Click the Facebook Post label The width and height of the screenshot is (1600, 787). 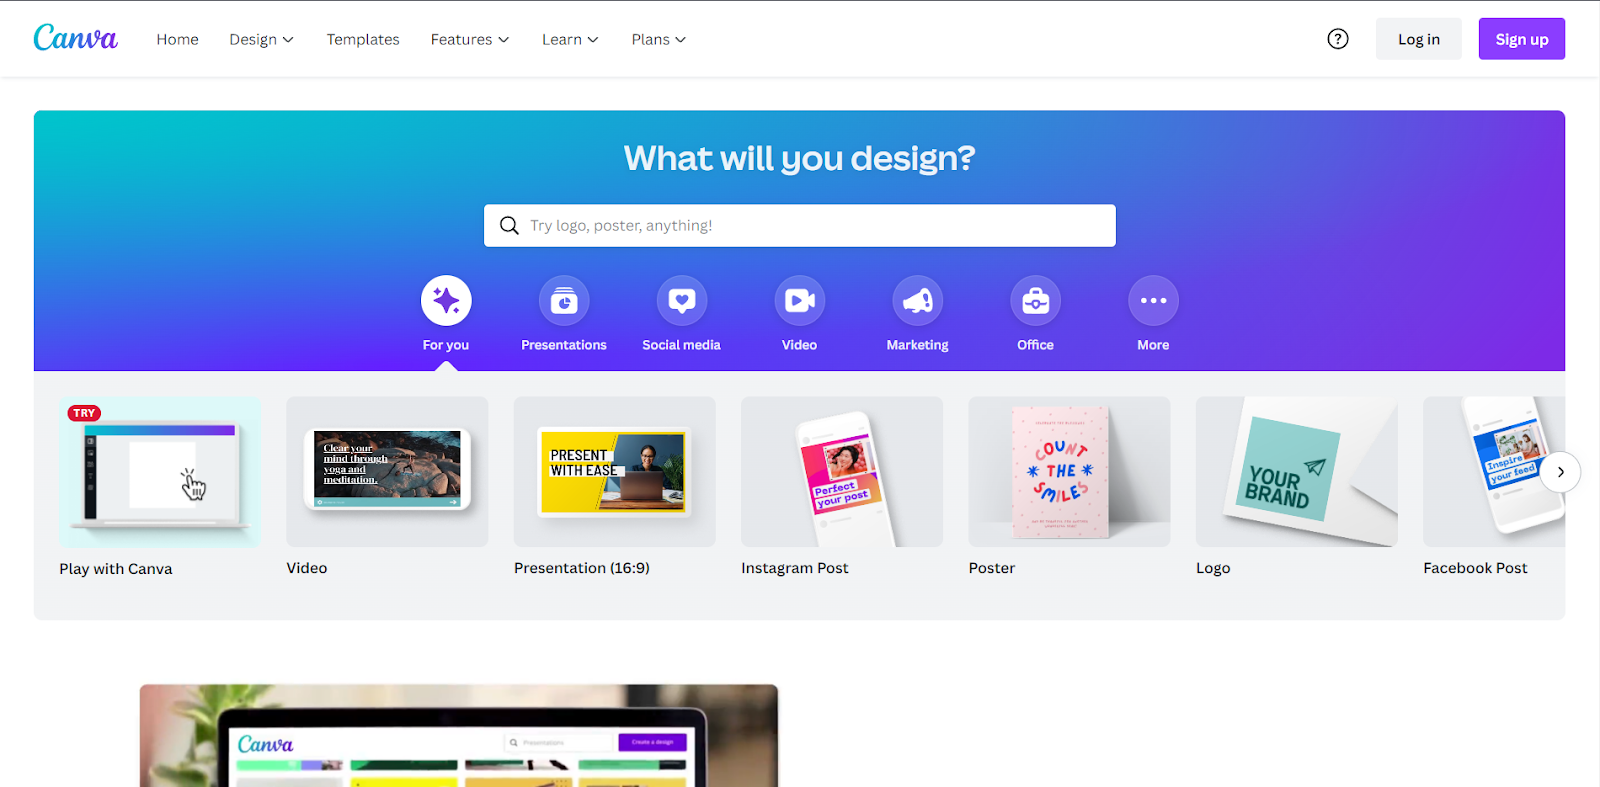1476,568
